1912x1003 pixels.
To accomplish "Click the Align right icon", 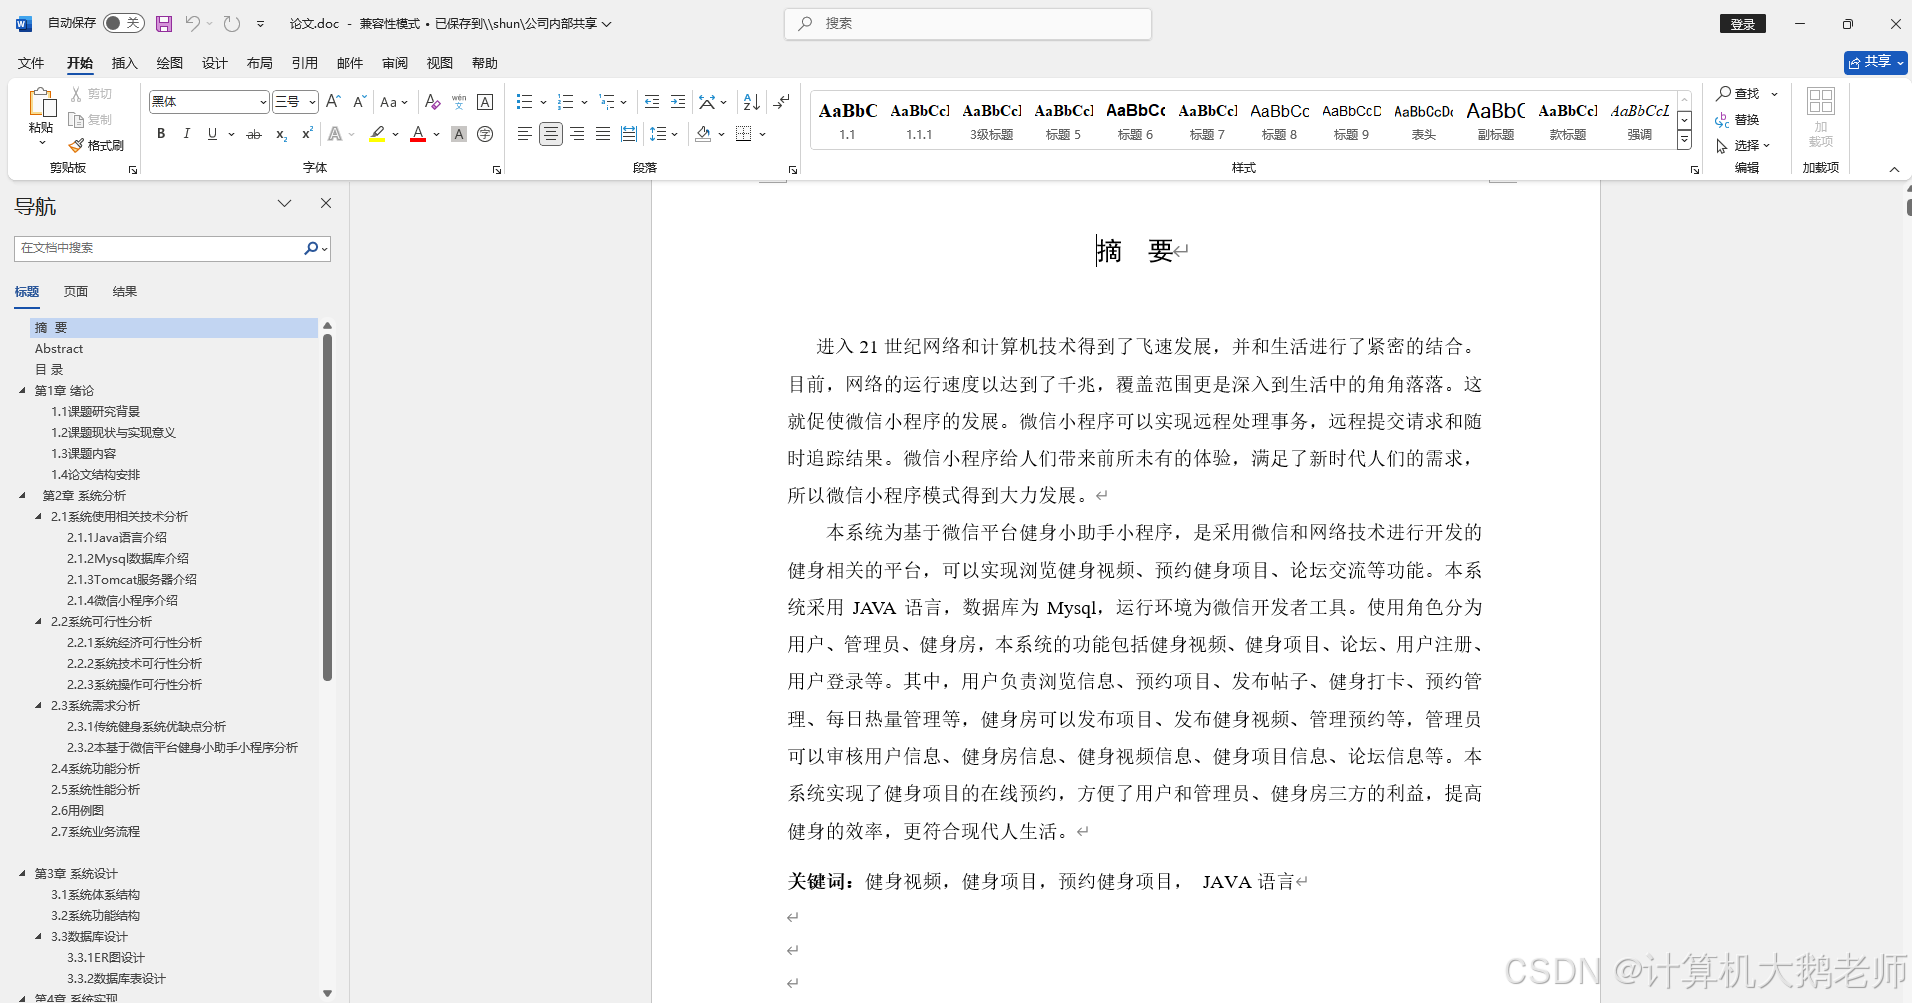I will click(x=577, y=134).
